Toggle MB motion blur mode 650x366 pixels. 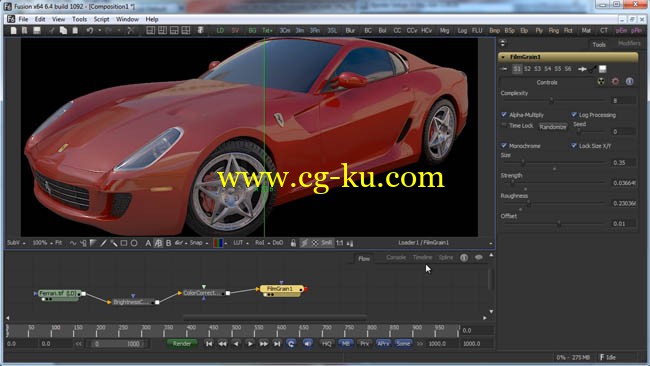[x=345, y=344]
